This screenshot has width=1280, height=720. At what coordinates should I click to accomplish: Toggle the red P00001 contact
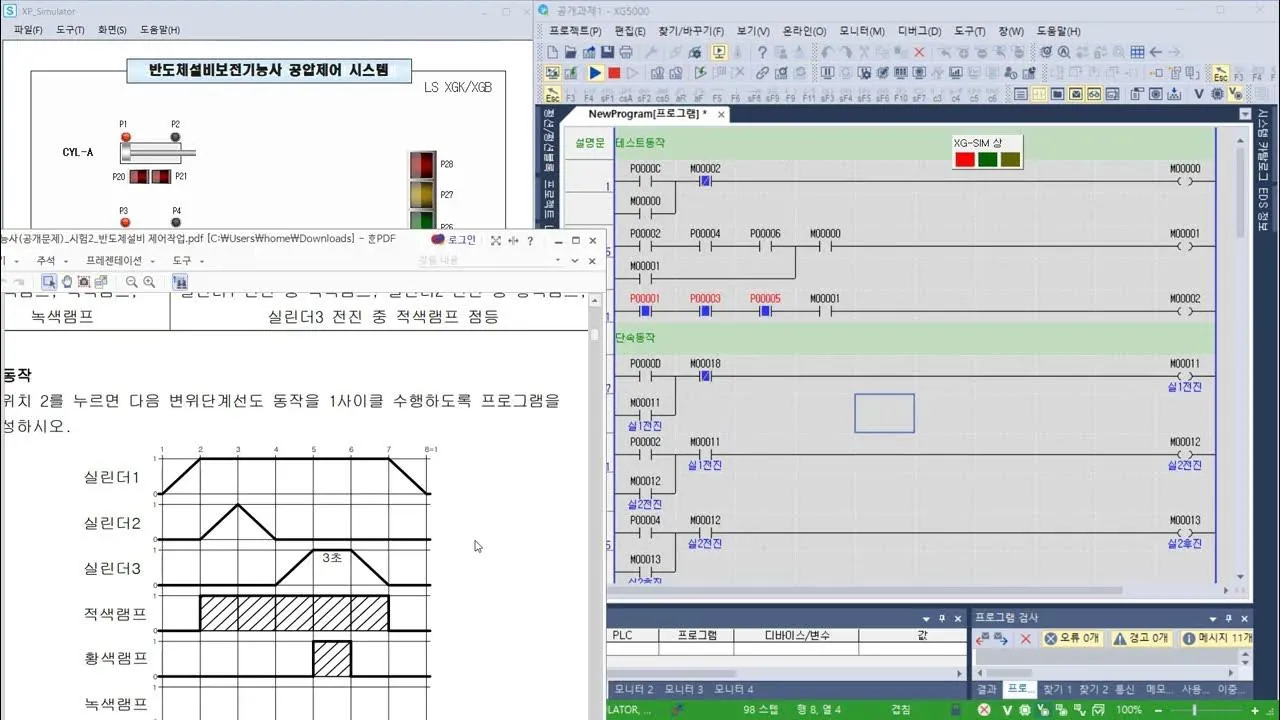pyautogui.click(x=645, y=311)
